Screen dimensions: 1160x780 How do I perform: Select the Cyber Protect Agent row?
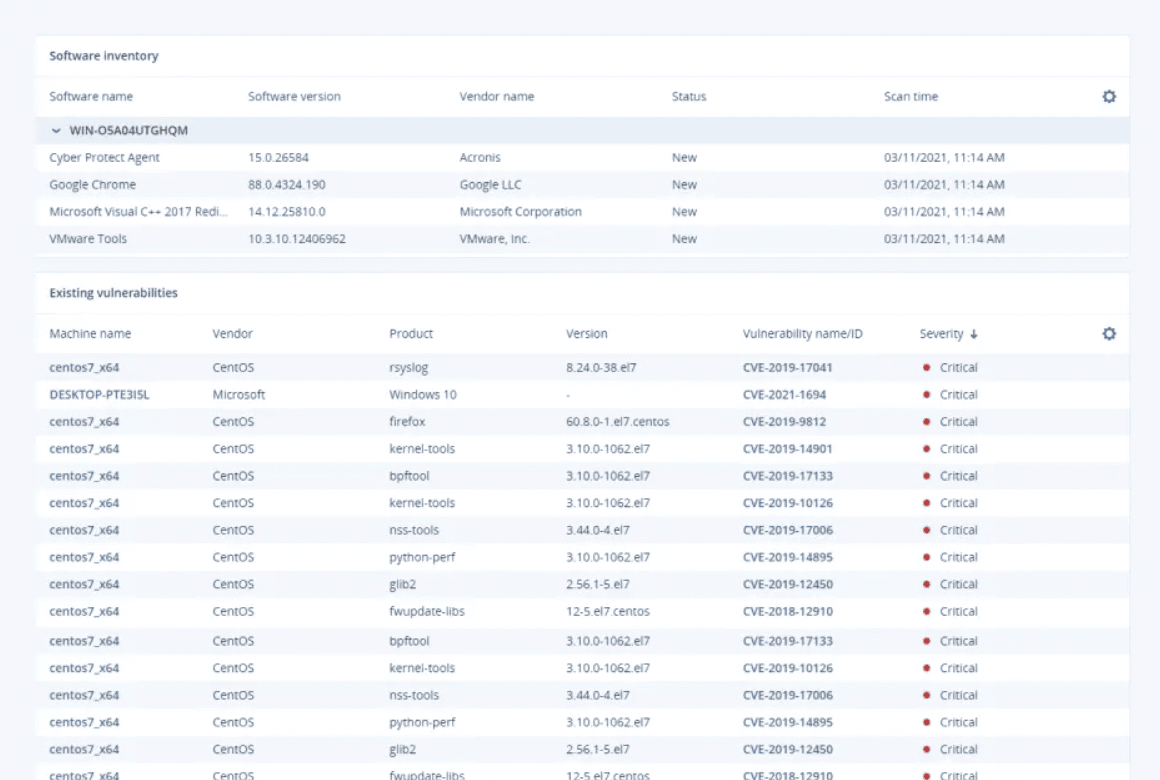[x=582, y=158]
